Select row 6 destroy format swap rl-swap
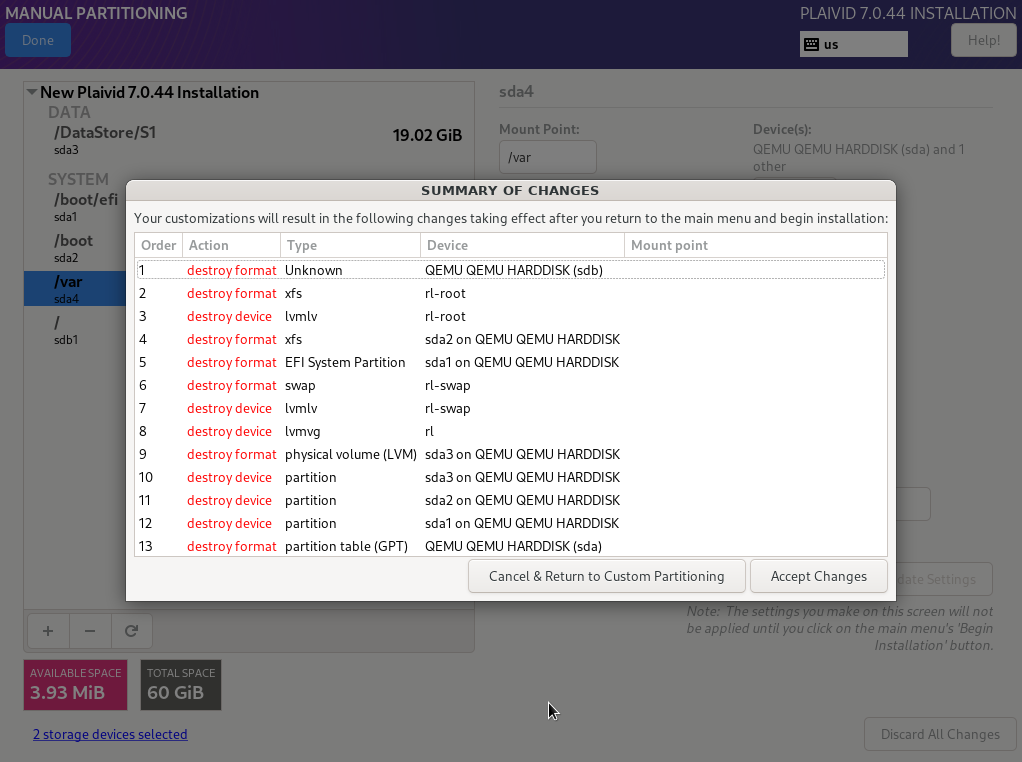The image size is (1022, 762). (x=511, y=385)
